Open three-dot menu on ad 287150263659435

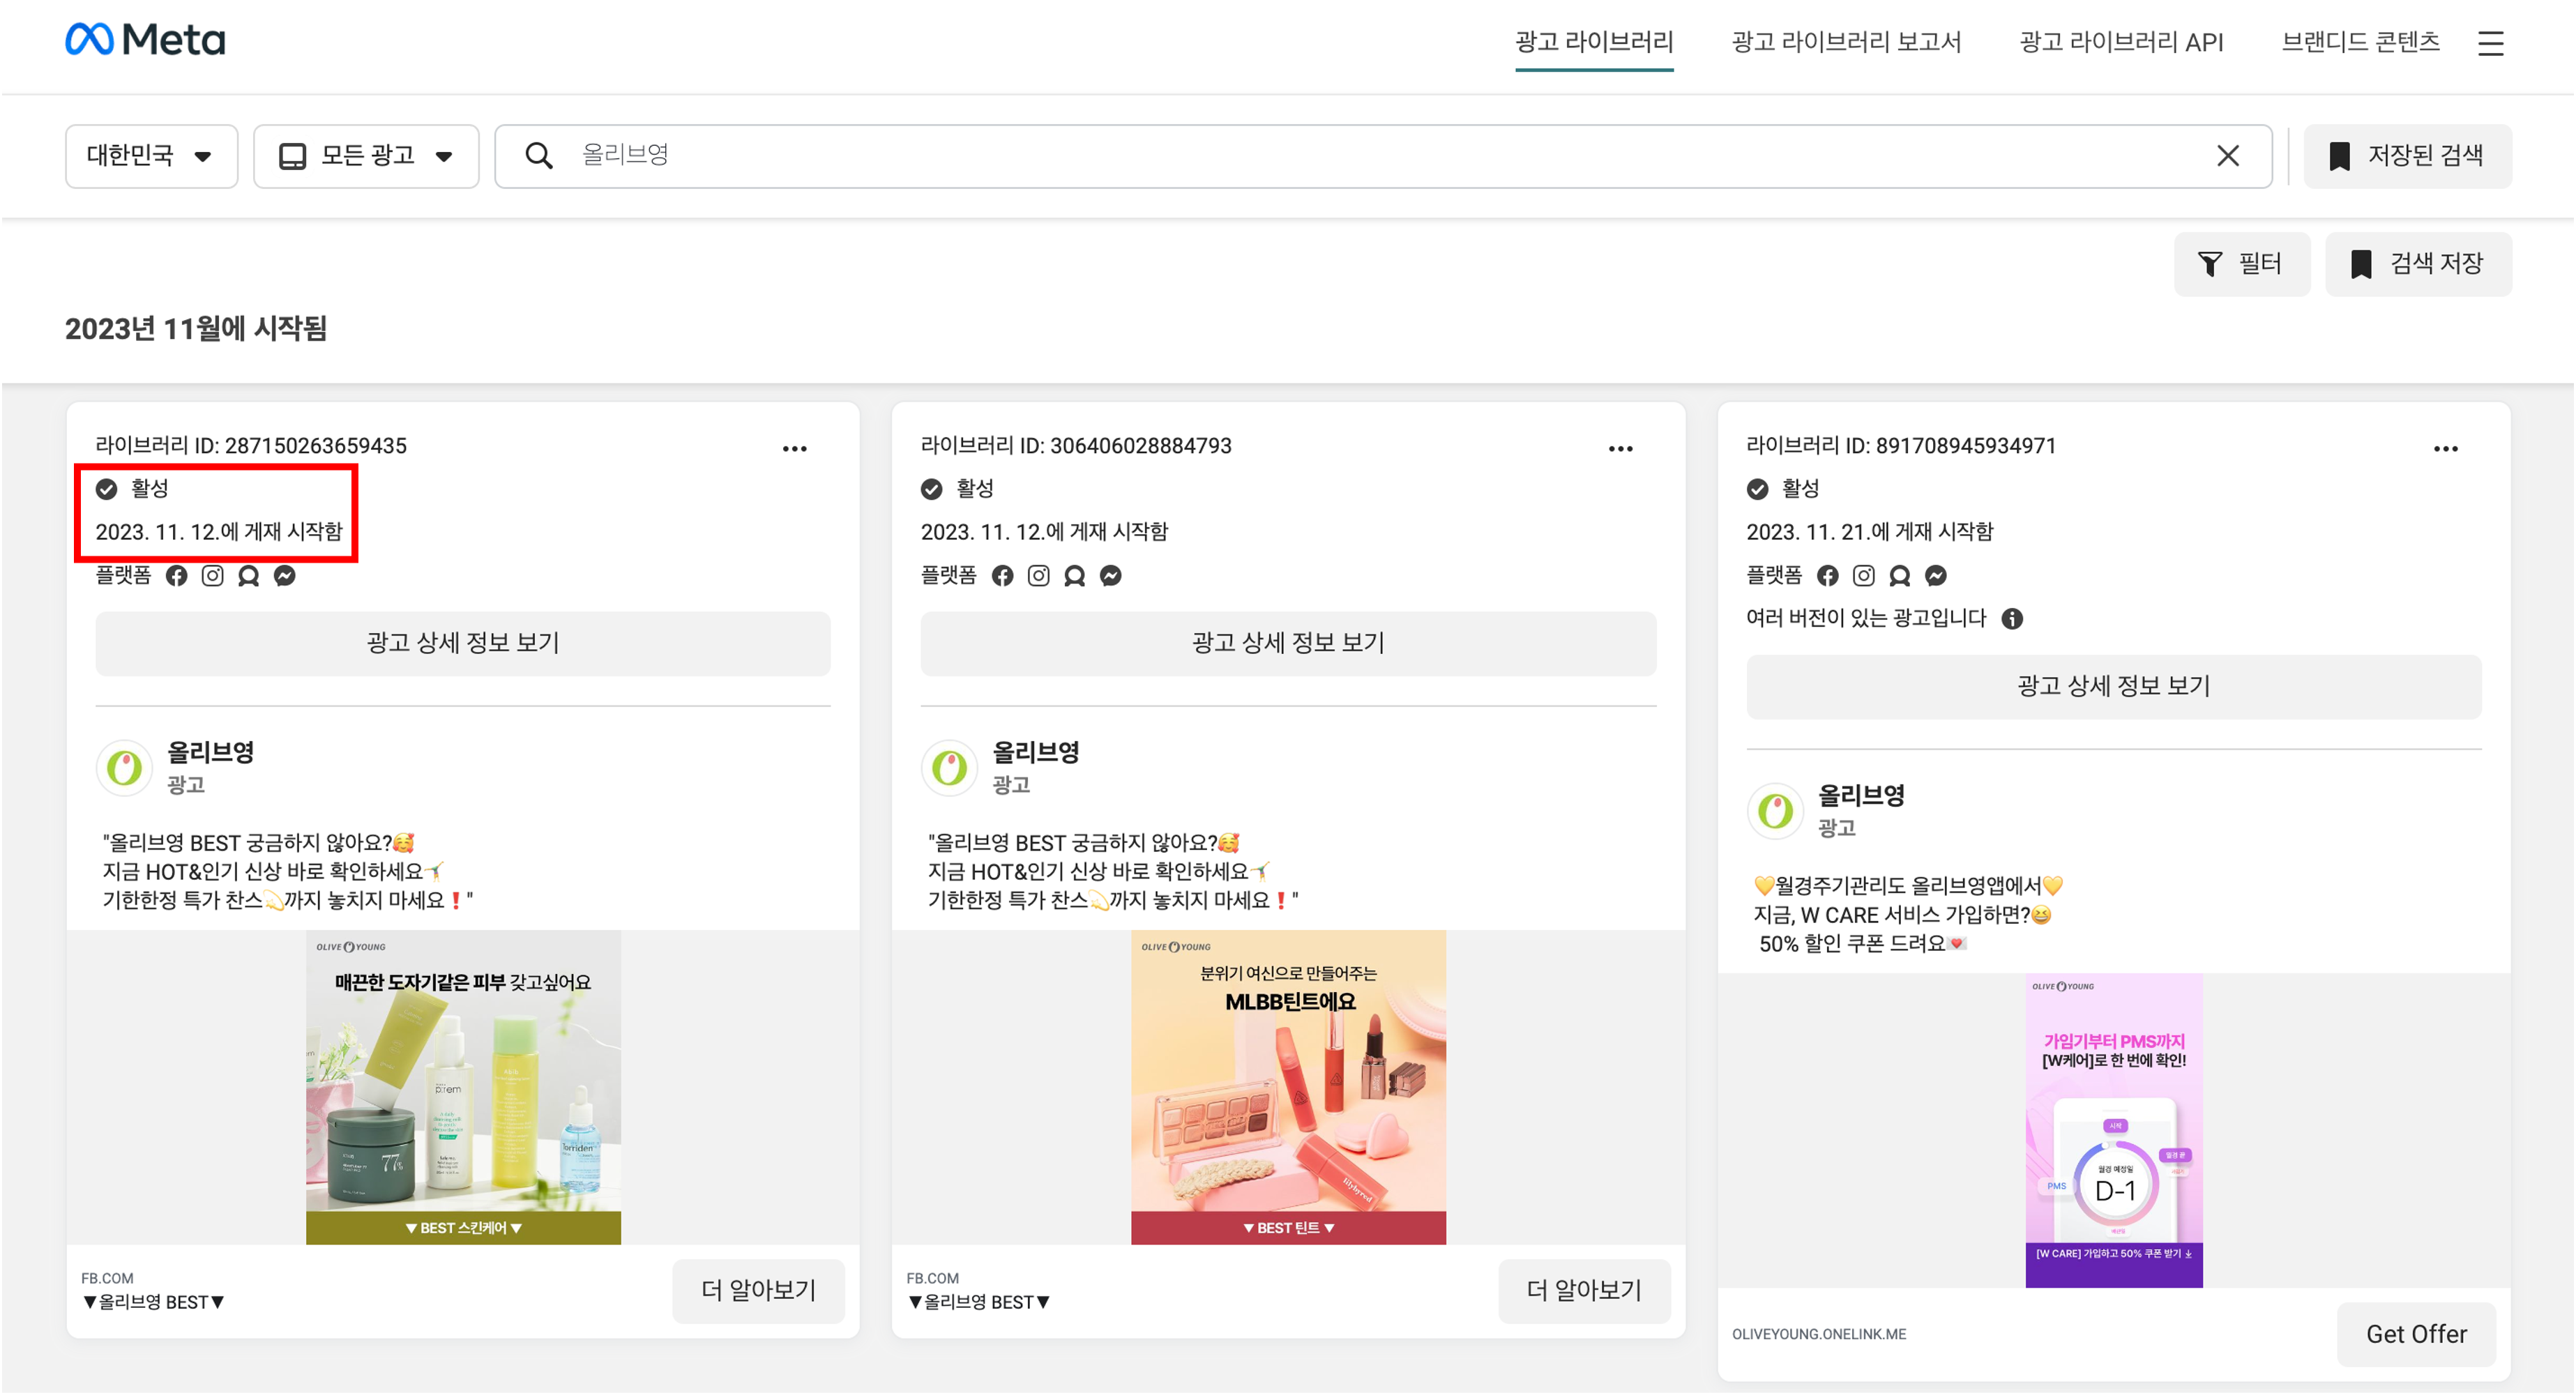(794, 449)
